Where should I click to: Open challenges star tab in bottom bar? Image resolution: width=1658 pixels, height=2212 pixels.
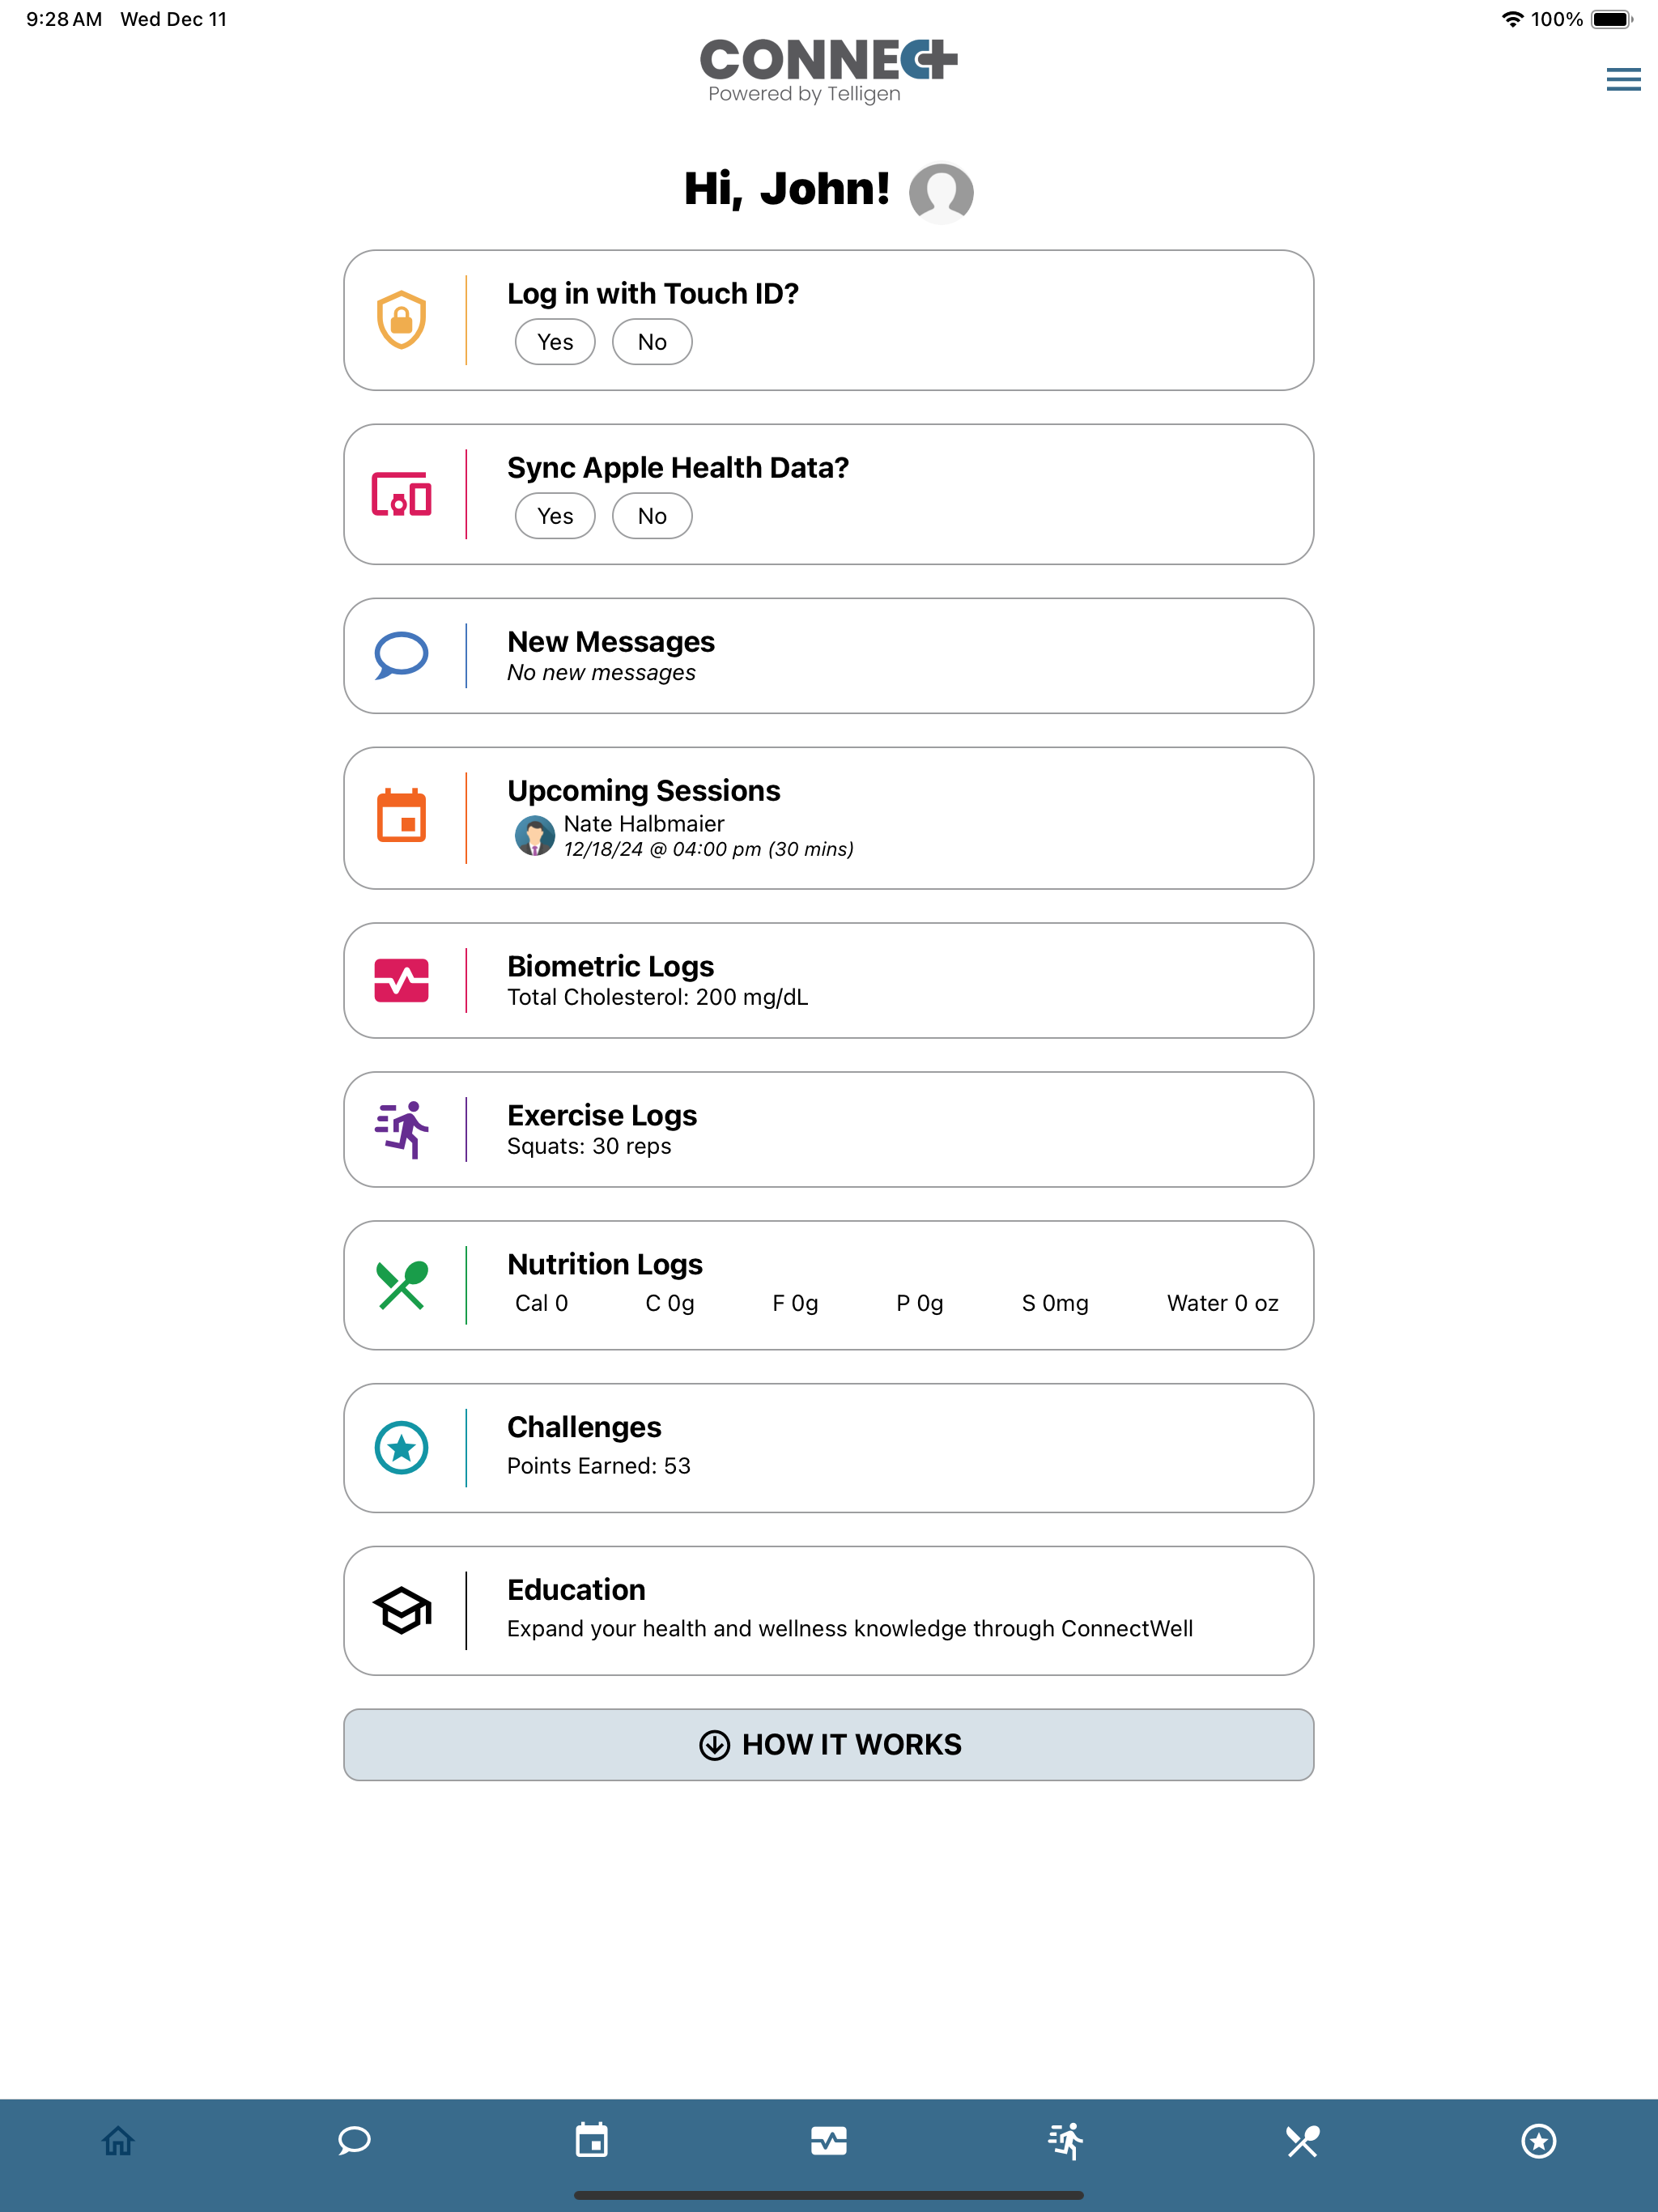point(1539,2141)
